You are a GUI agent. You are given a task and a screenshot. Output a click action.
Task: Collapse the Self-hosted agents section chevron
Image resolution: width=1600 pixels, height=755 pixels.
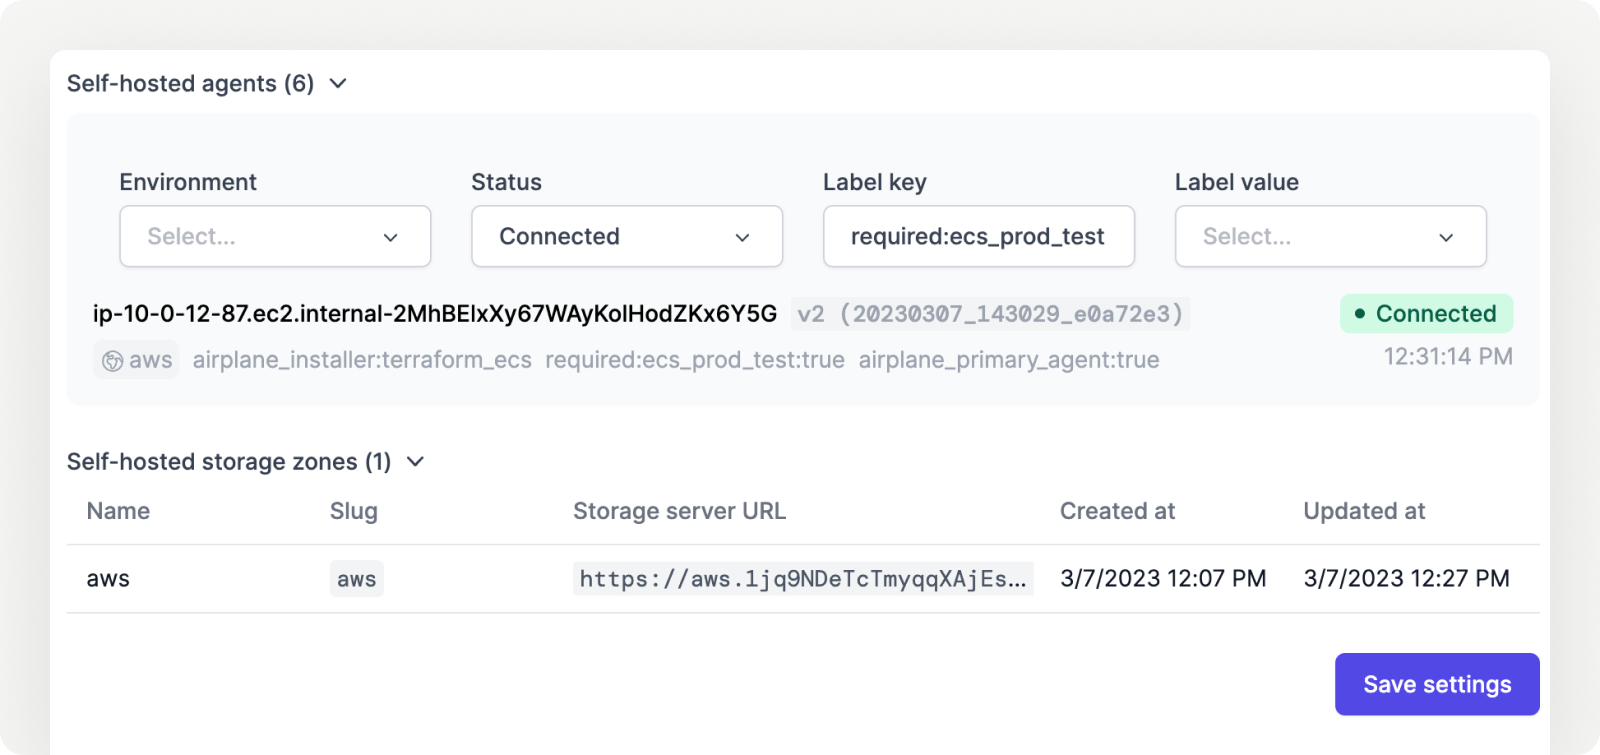pos(338,84)
